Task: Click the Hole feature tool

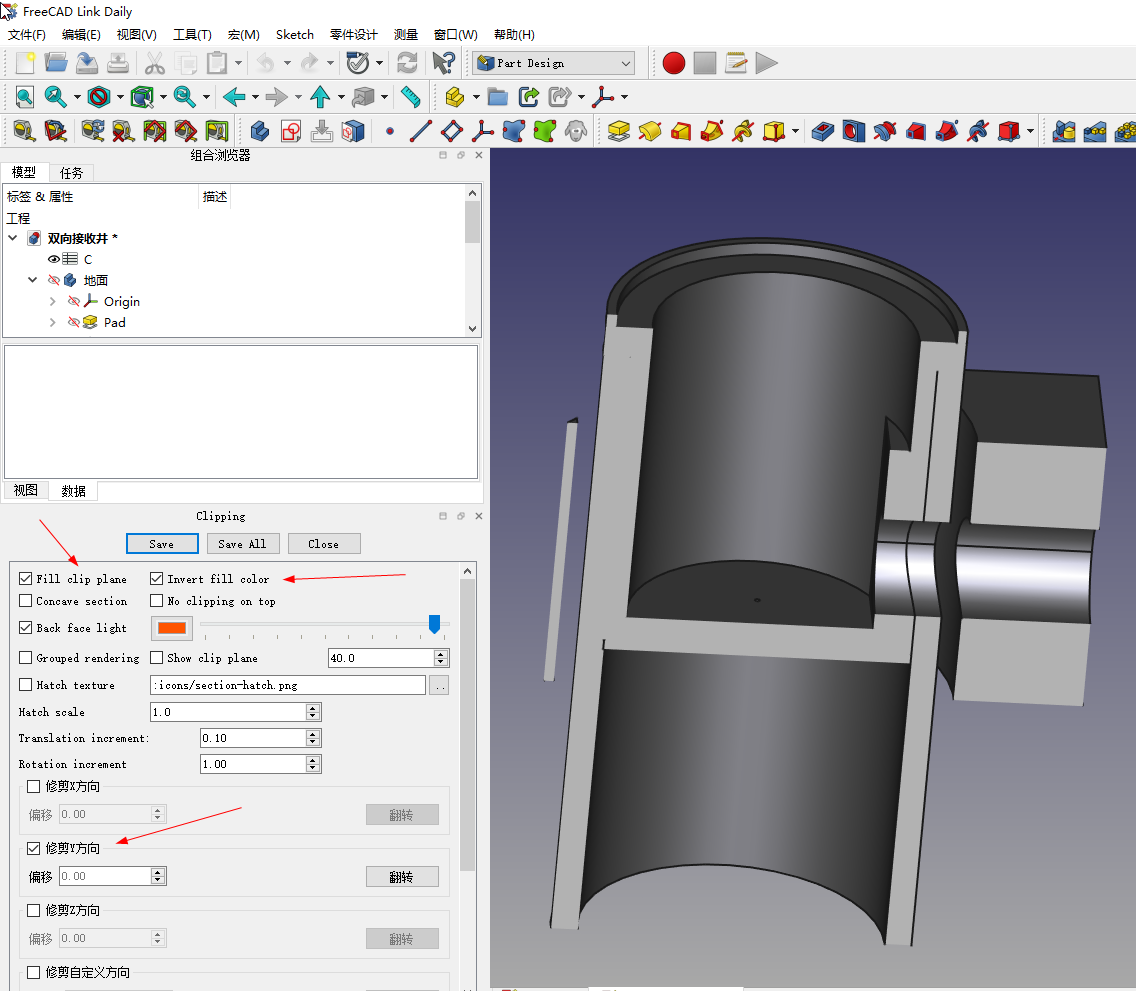Action: click(853, 131)
